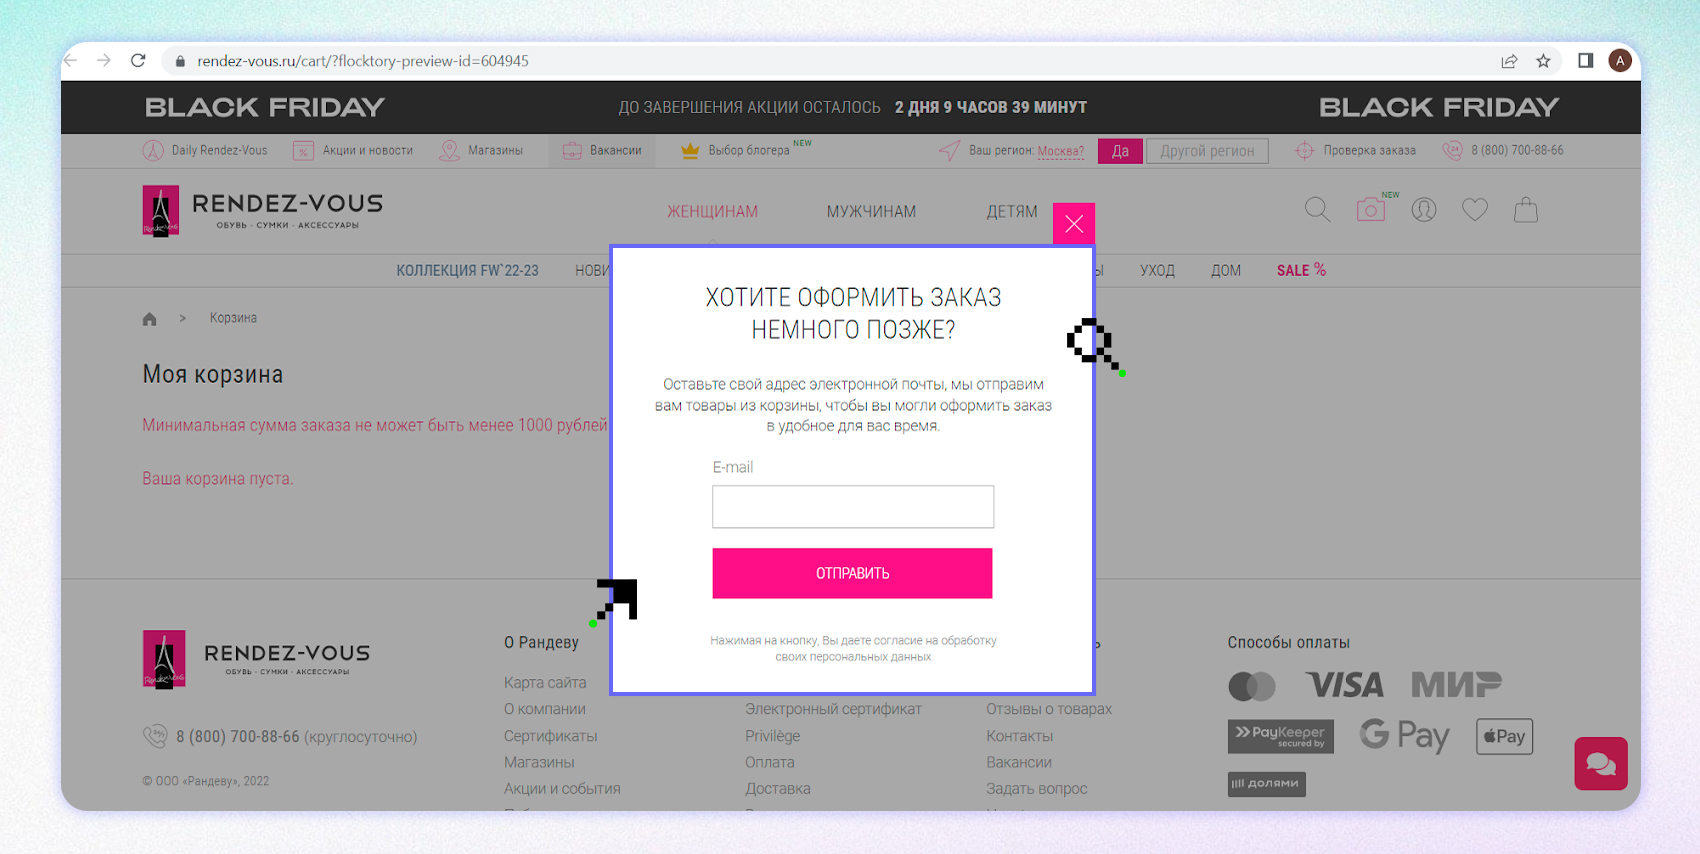Select the МУЖЧИНАМ menu section

point(870,212)
